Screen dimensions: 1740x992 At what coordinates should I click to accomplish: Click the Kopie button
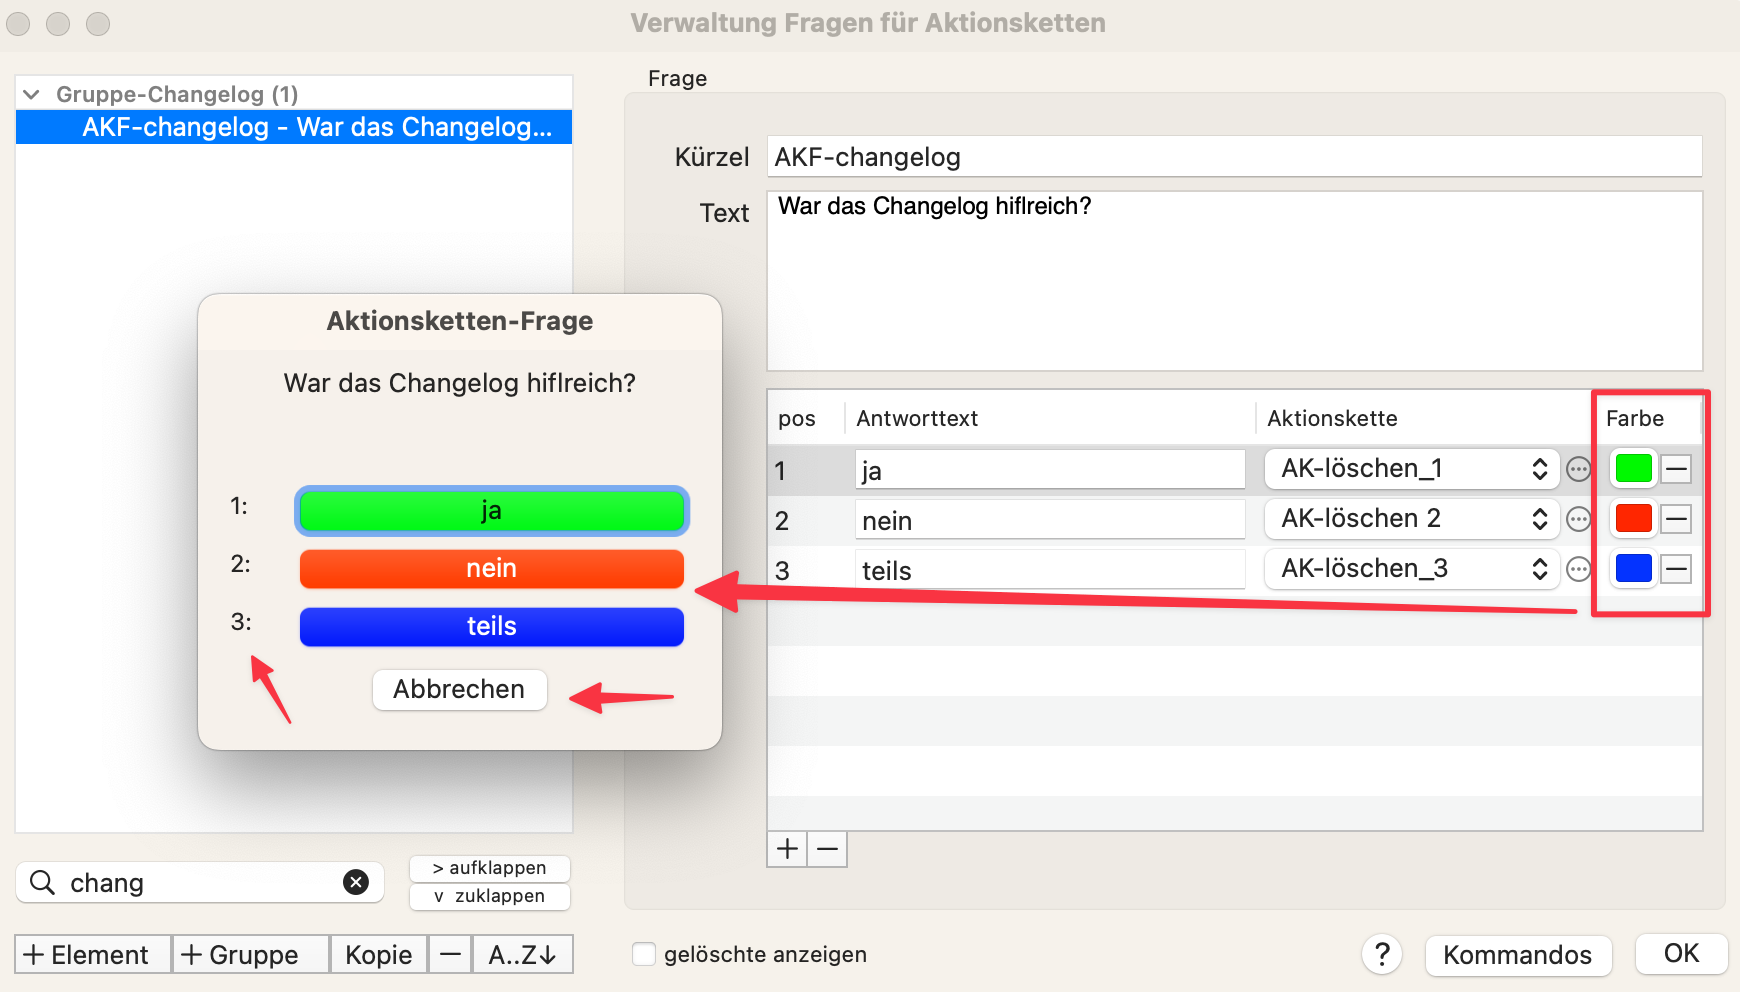[x=379, y=954]
